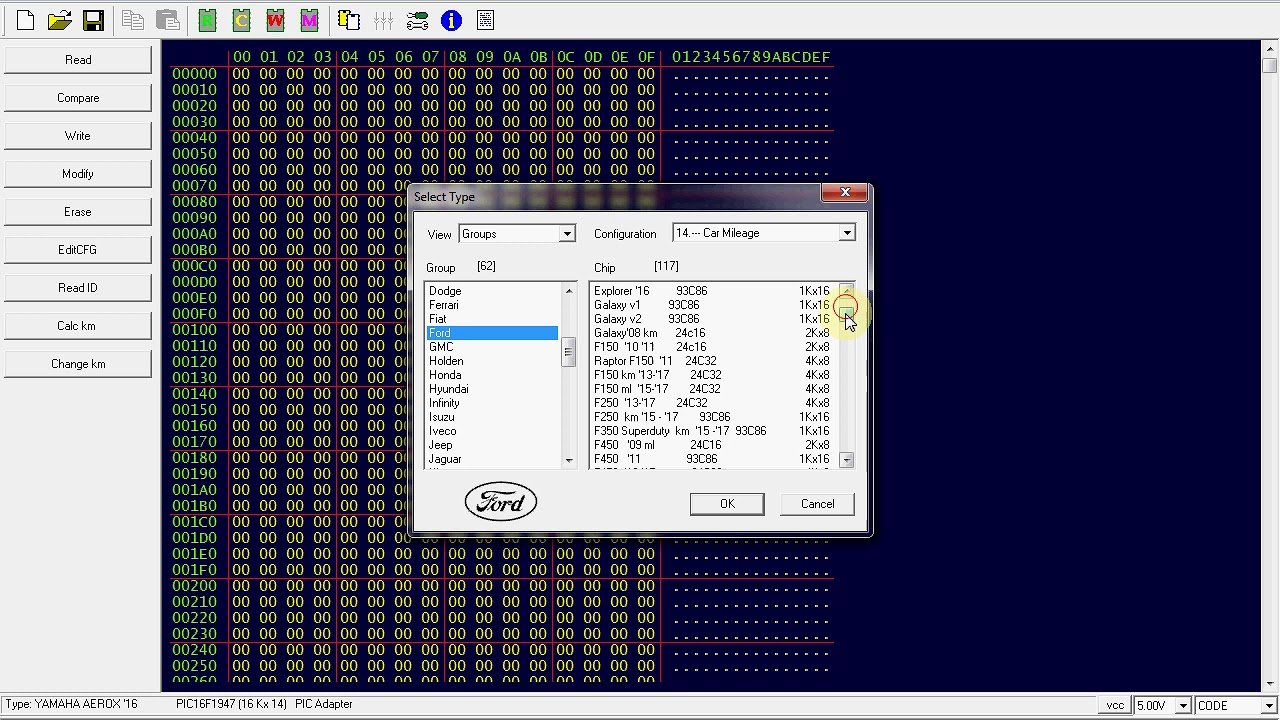Image resolution: width=1280 pixels, height=720 pixels.
Task: Expand the View Groups dropdown
Action: [x=566, y=234]
